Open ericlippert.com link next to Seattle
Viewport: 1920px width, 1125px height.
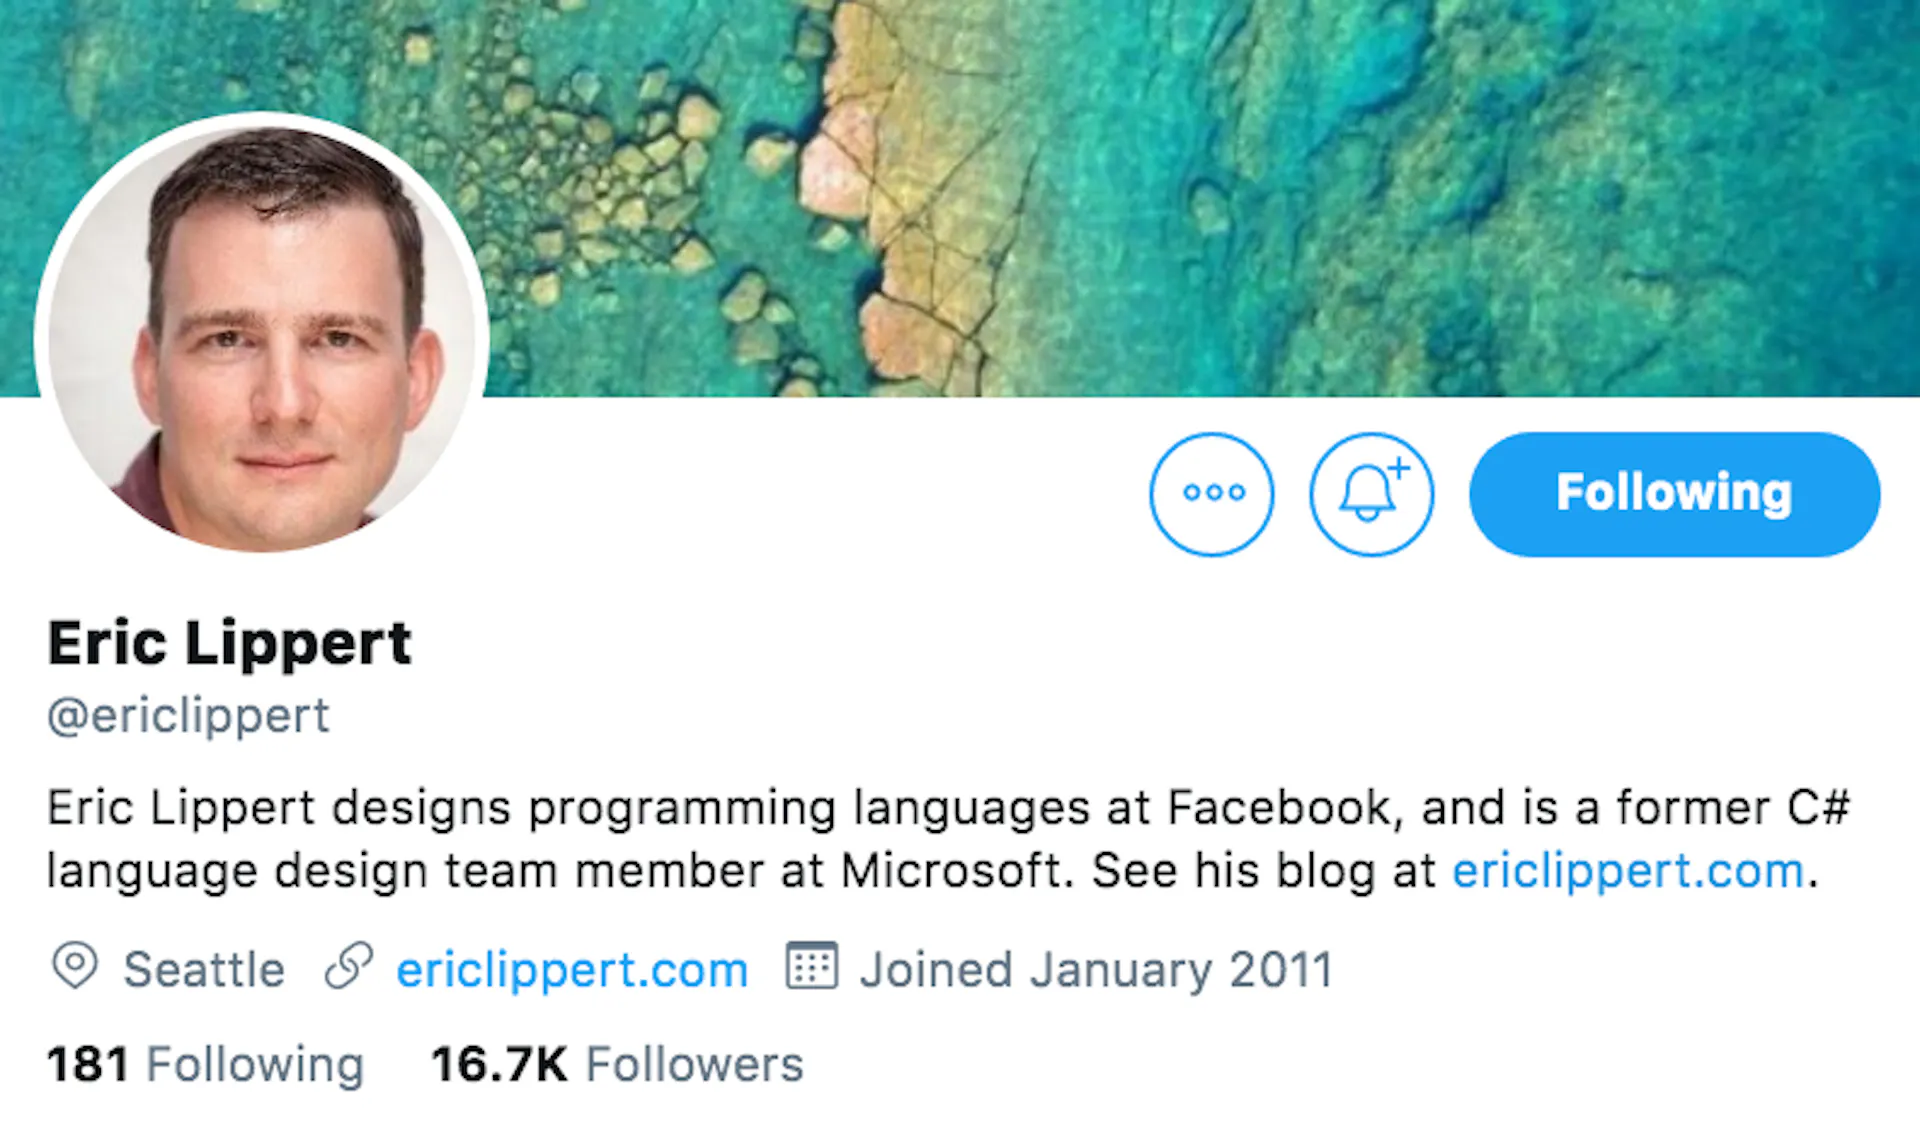click(572, 970)
